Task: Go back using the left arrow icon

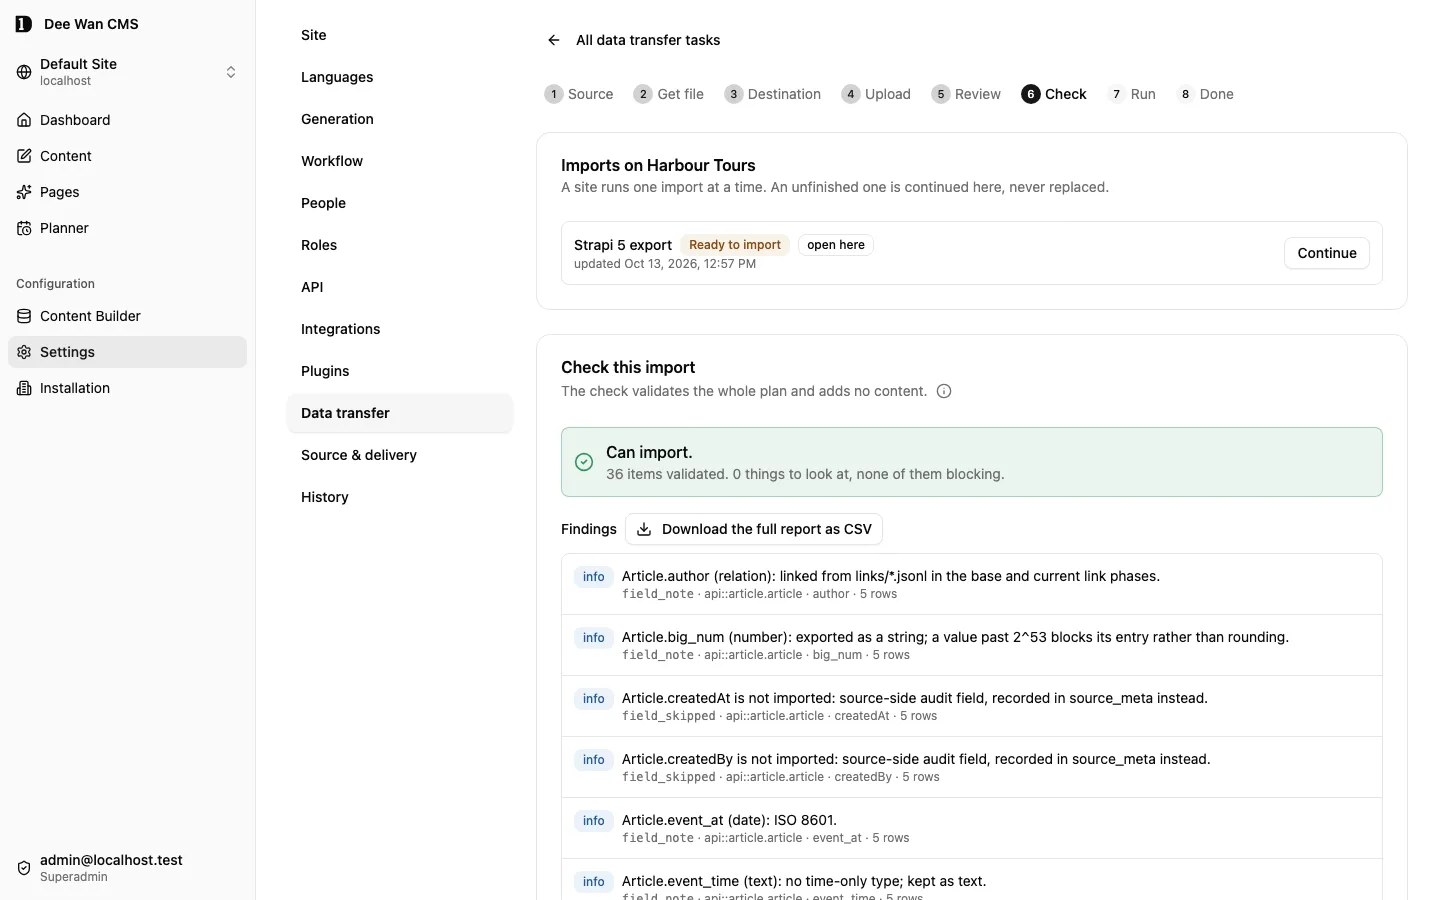Action: (x=554, y=40)
